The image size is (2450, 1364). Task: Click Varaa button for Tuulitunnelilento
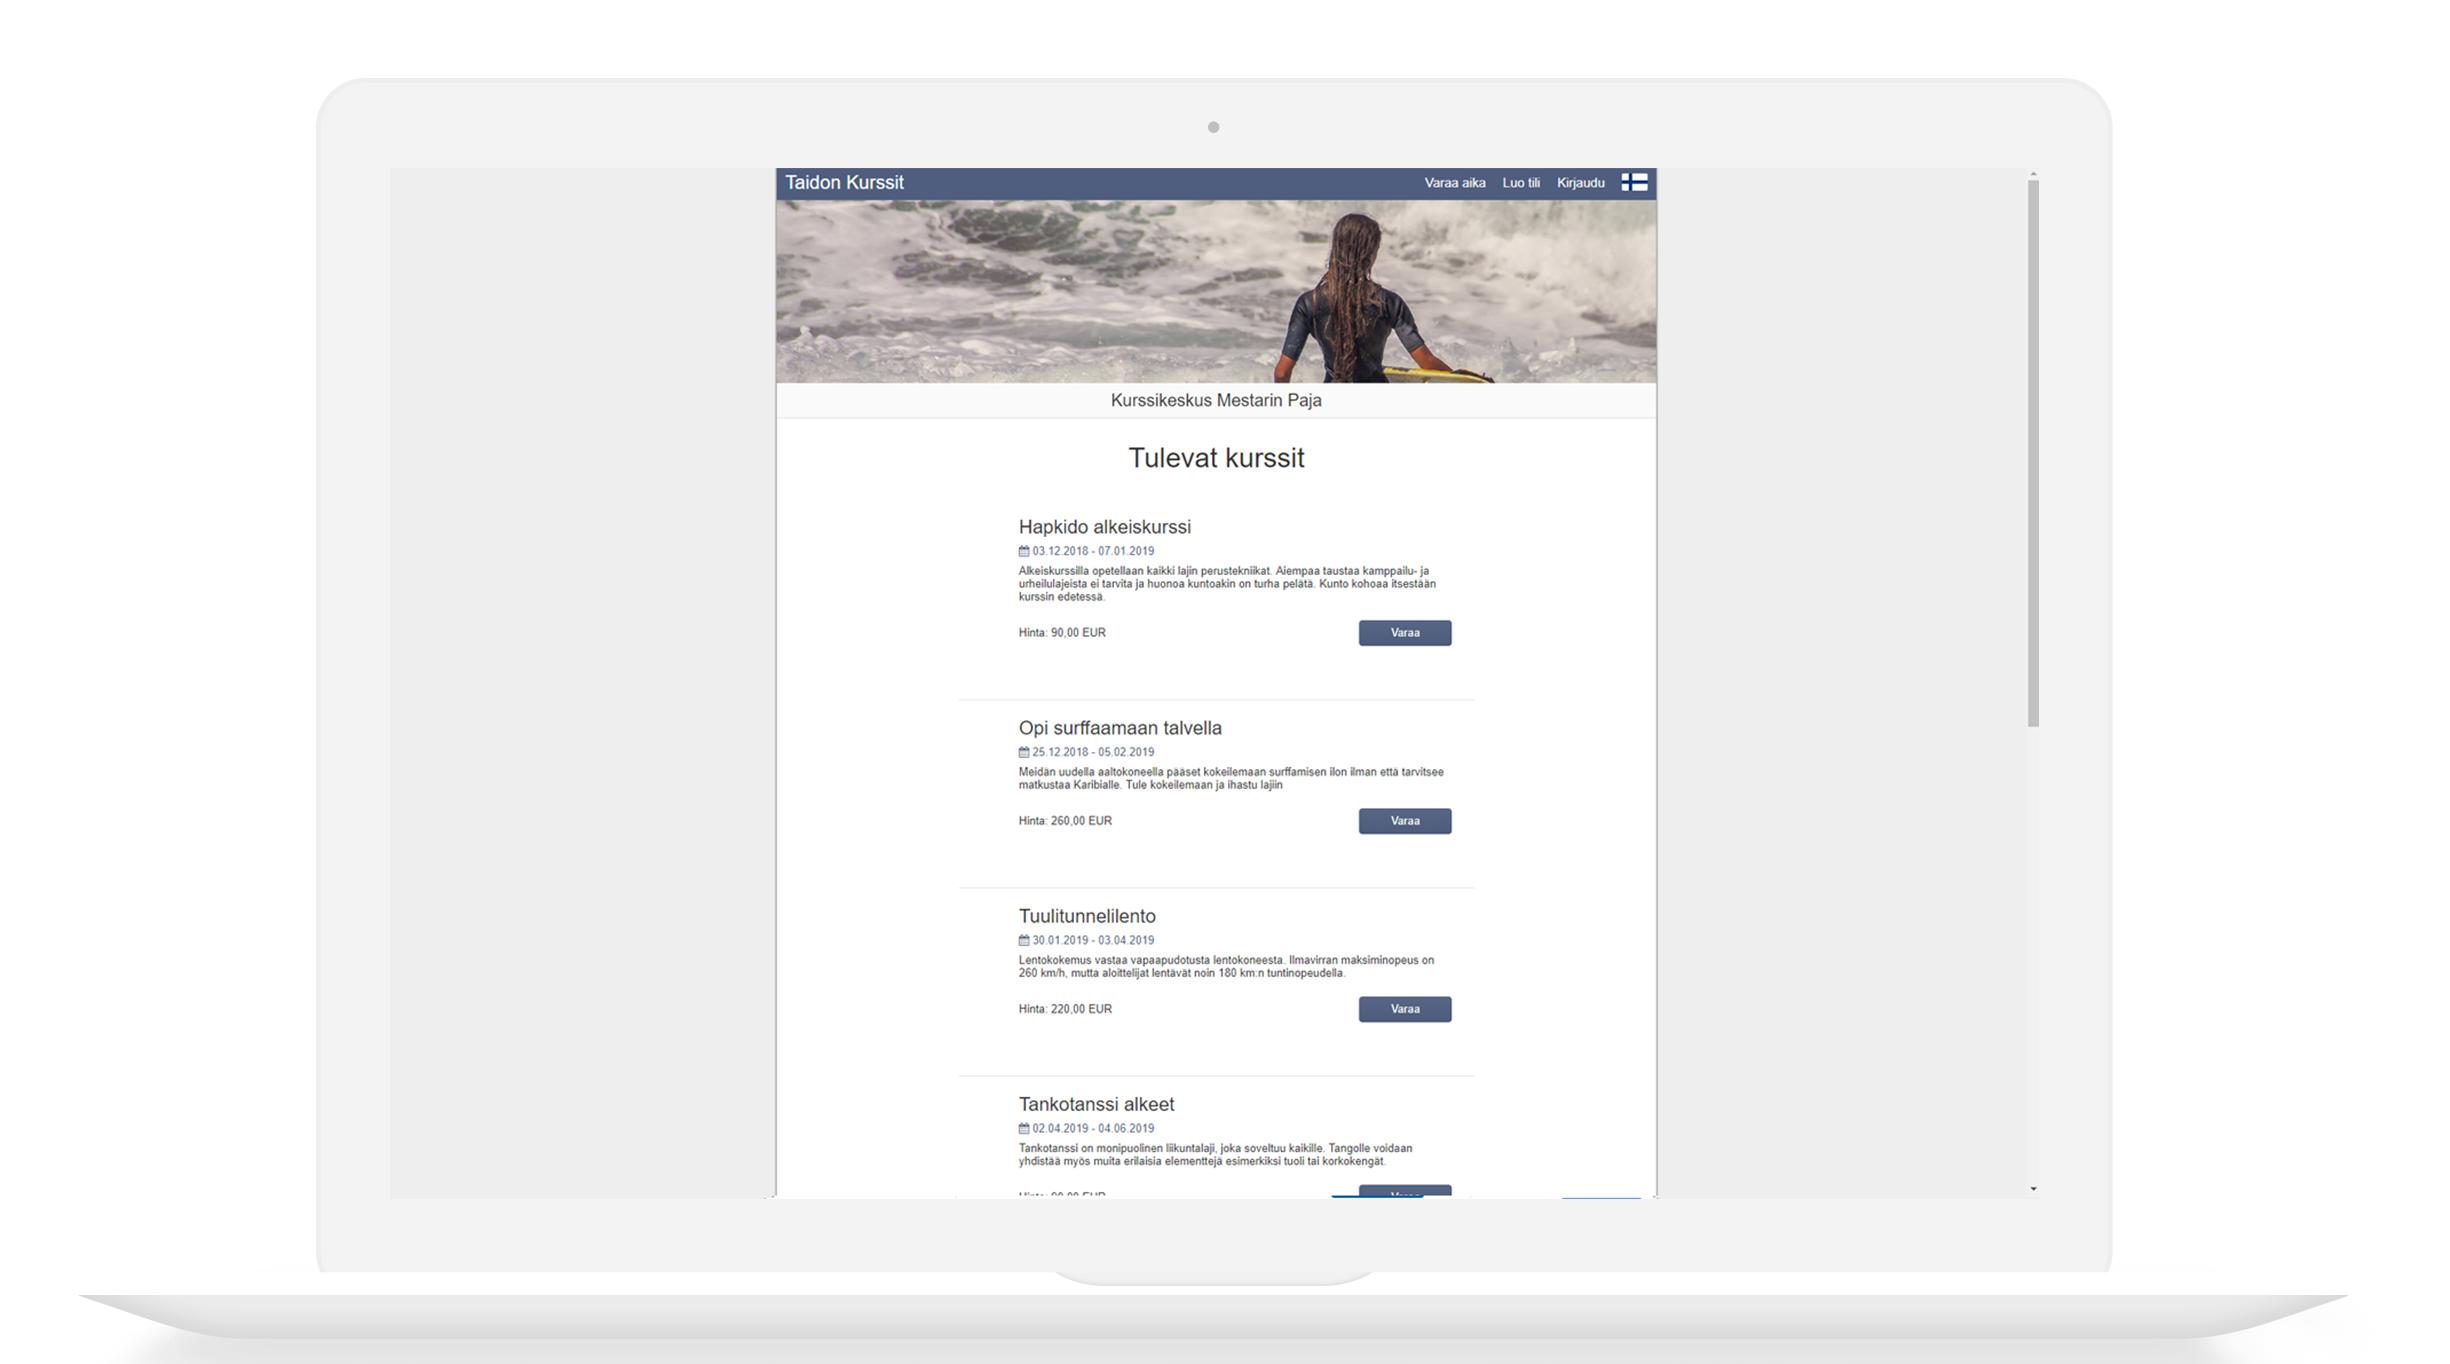tap(1404, 1009)
